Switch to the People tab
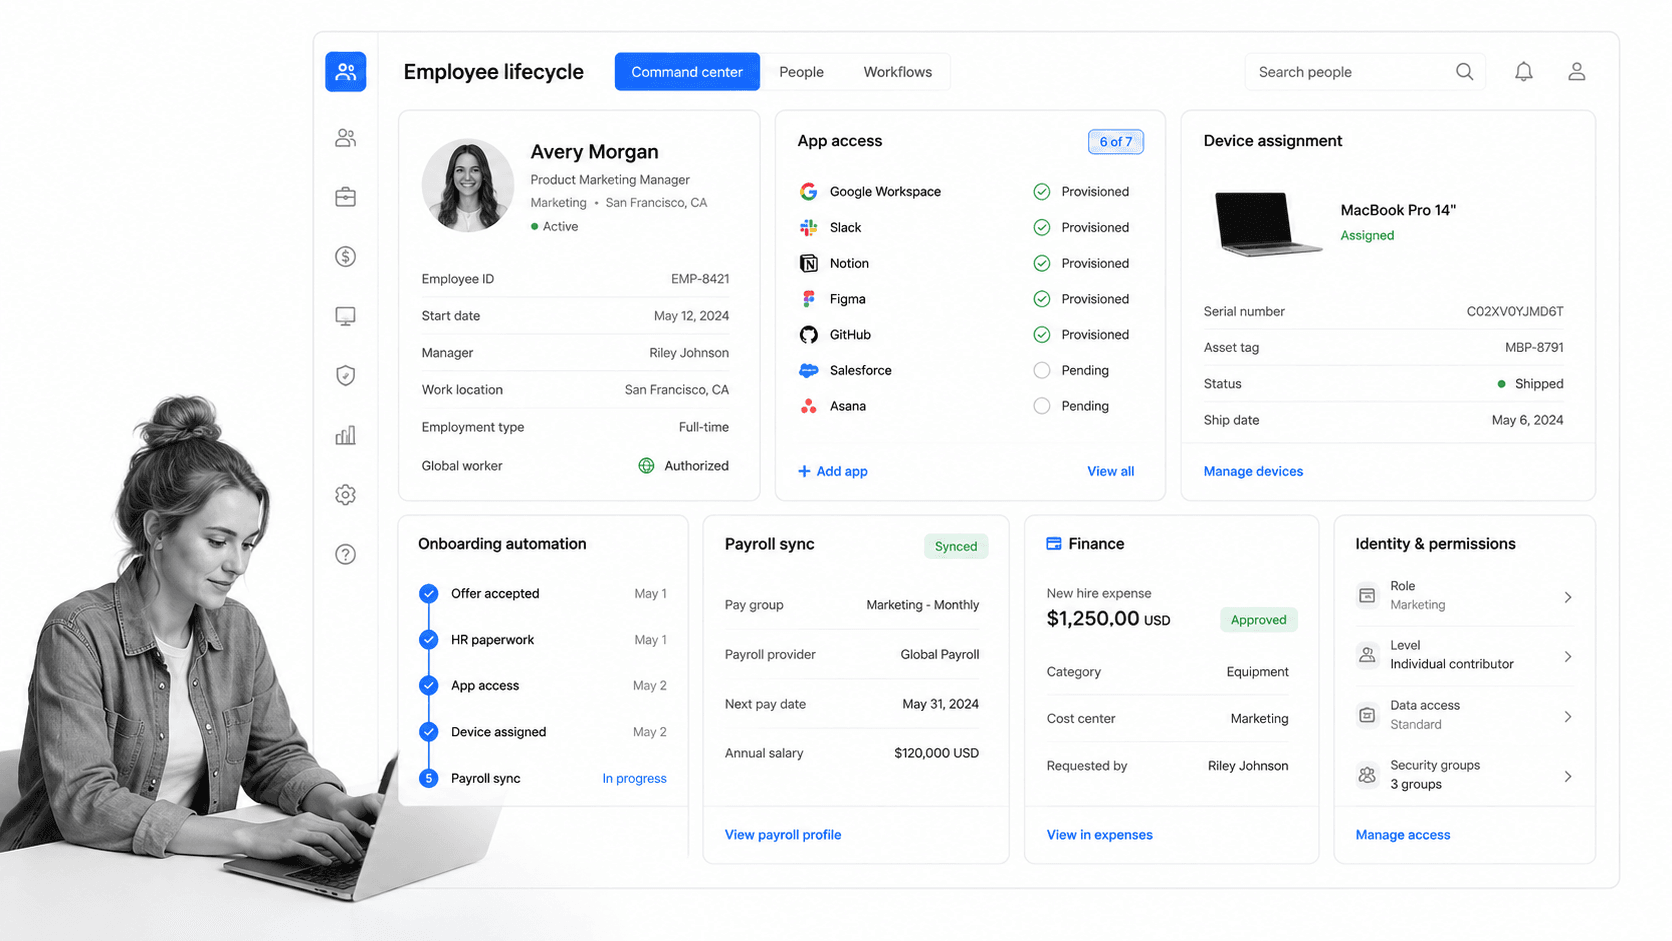 pyautogui.click(x=801, y=72)
